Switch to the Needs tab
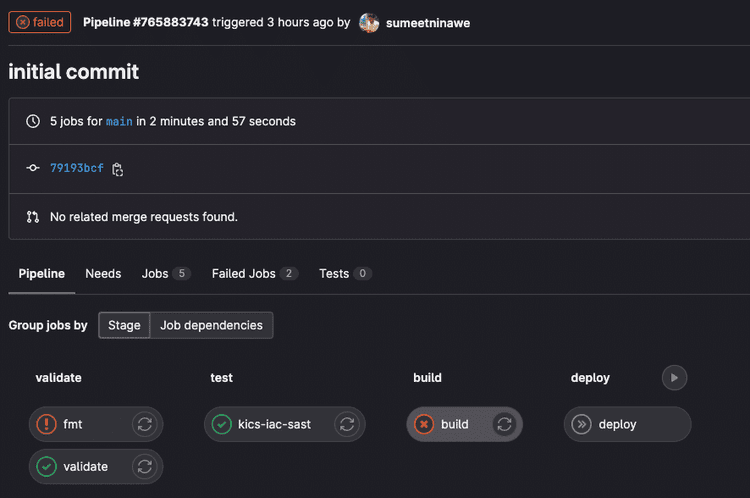Viewport: 750px width, 498px height. (103, 273)
